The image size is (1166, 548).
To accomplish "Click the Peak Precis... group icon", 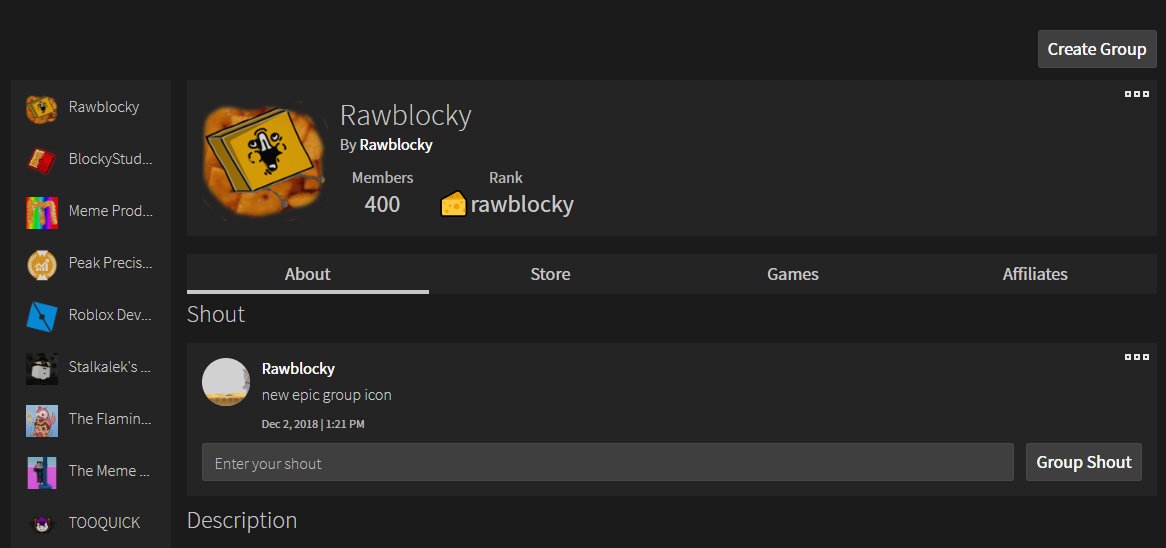I will (x=42, y=264).
